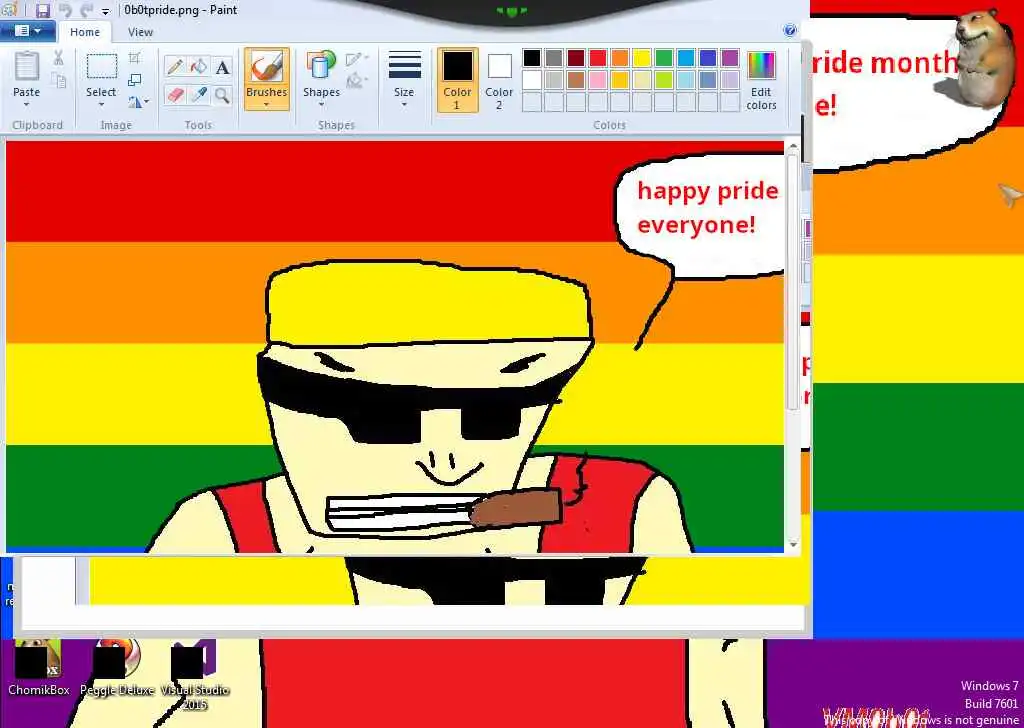This screenshot has height=728, width=1024.
Task: Expand the Select dropdown arrow
Action: coord(102,105)
